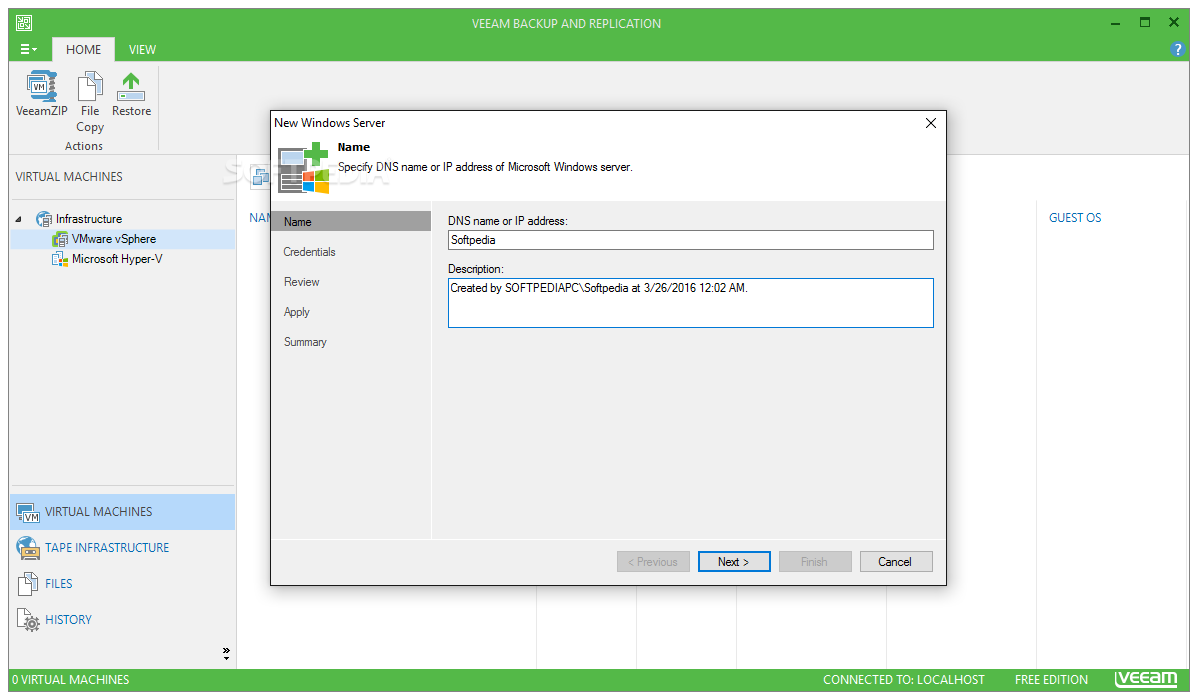The width and height of the screenshot is (1198, 700).
Task: Click the 0 VIRTUAL MACHINES status text
Action: point(70,680)
